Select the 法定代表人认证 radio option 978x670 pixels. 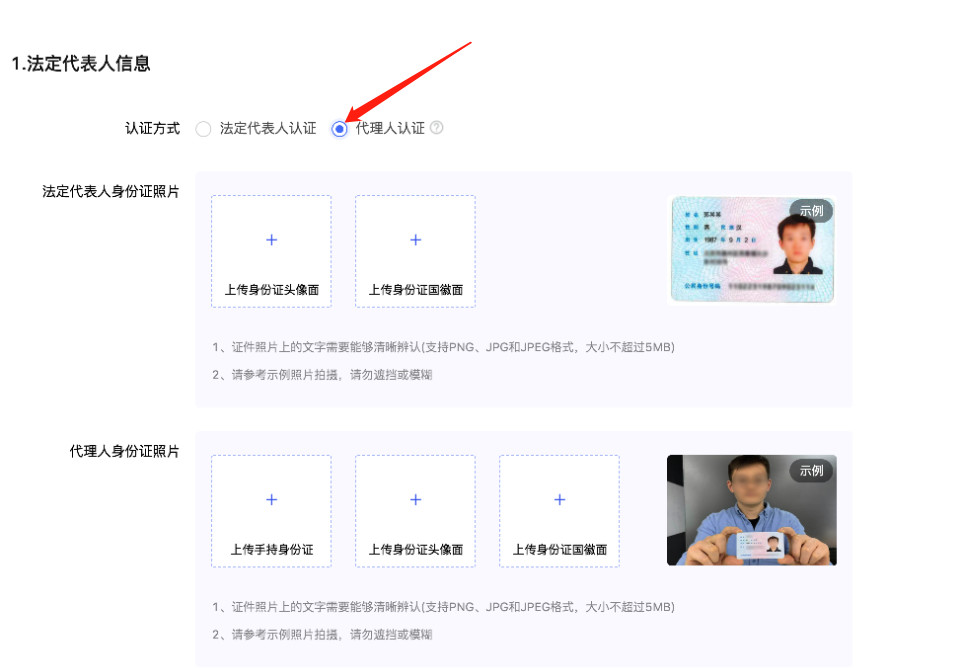(204, 128)
